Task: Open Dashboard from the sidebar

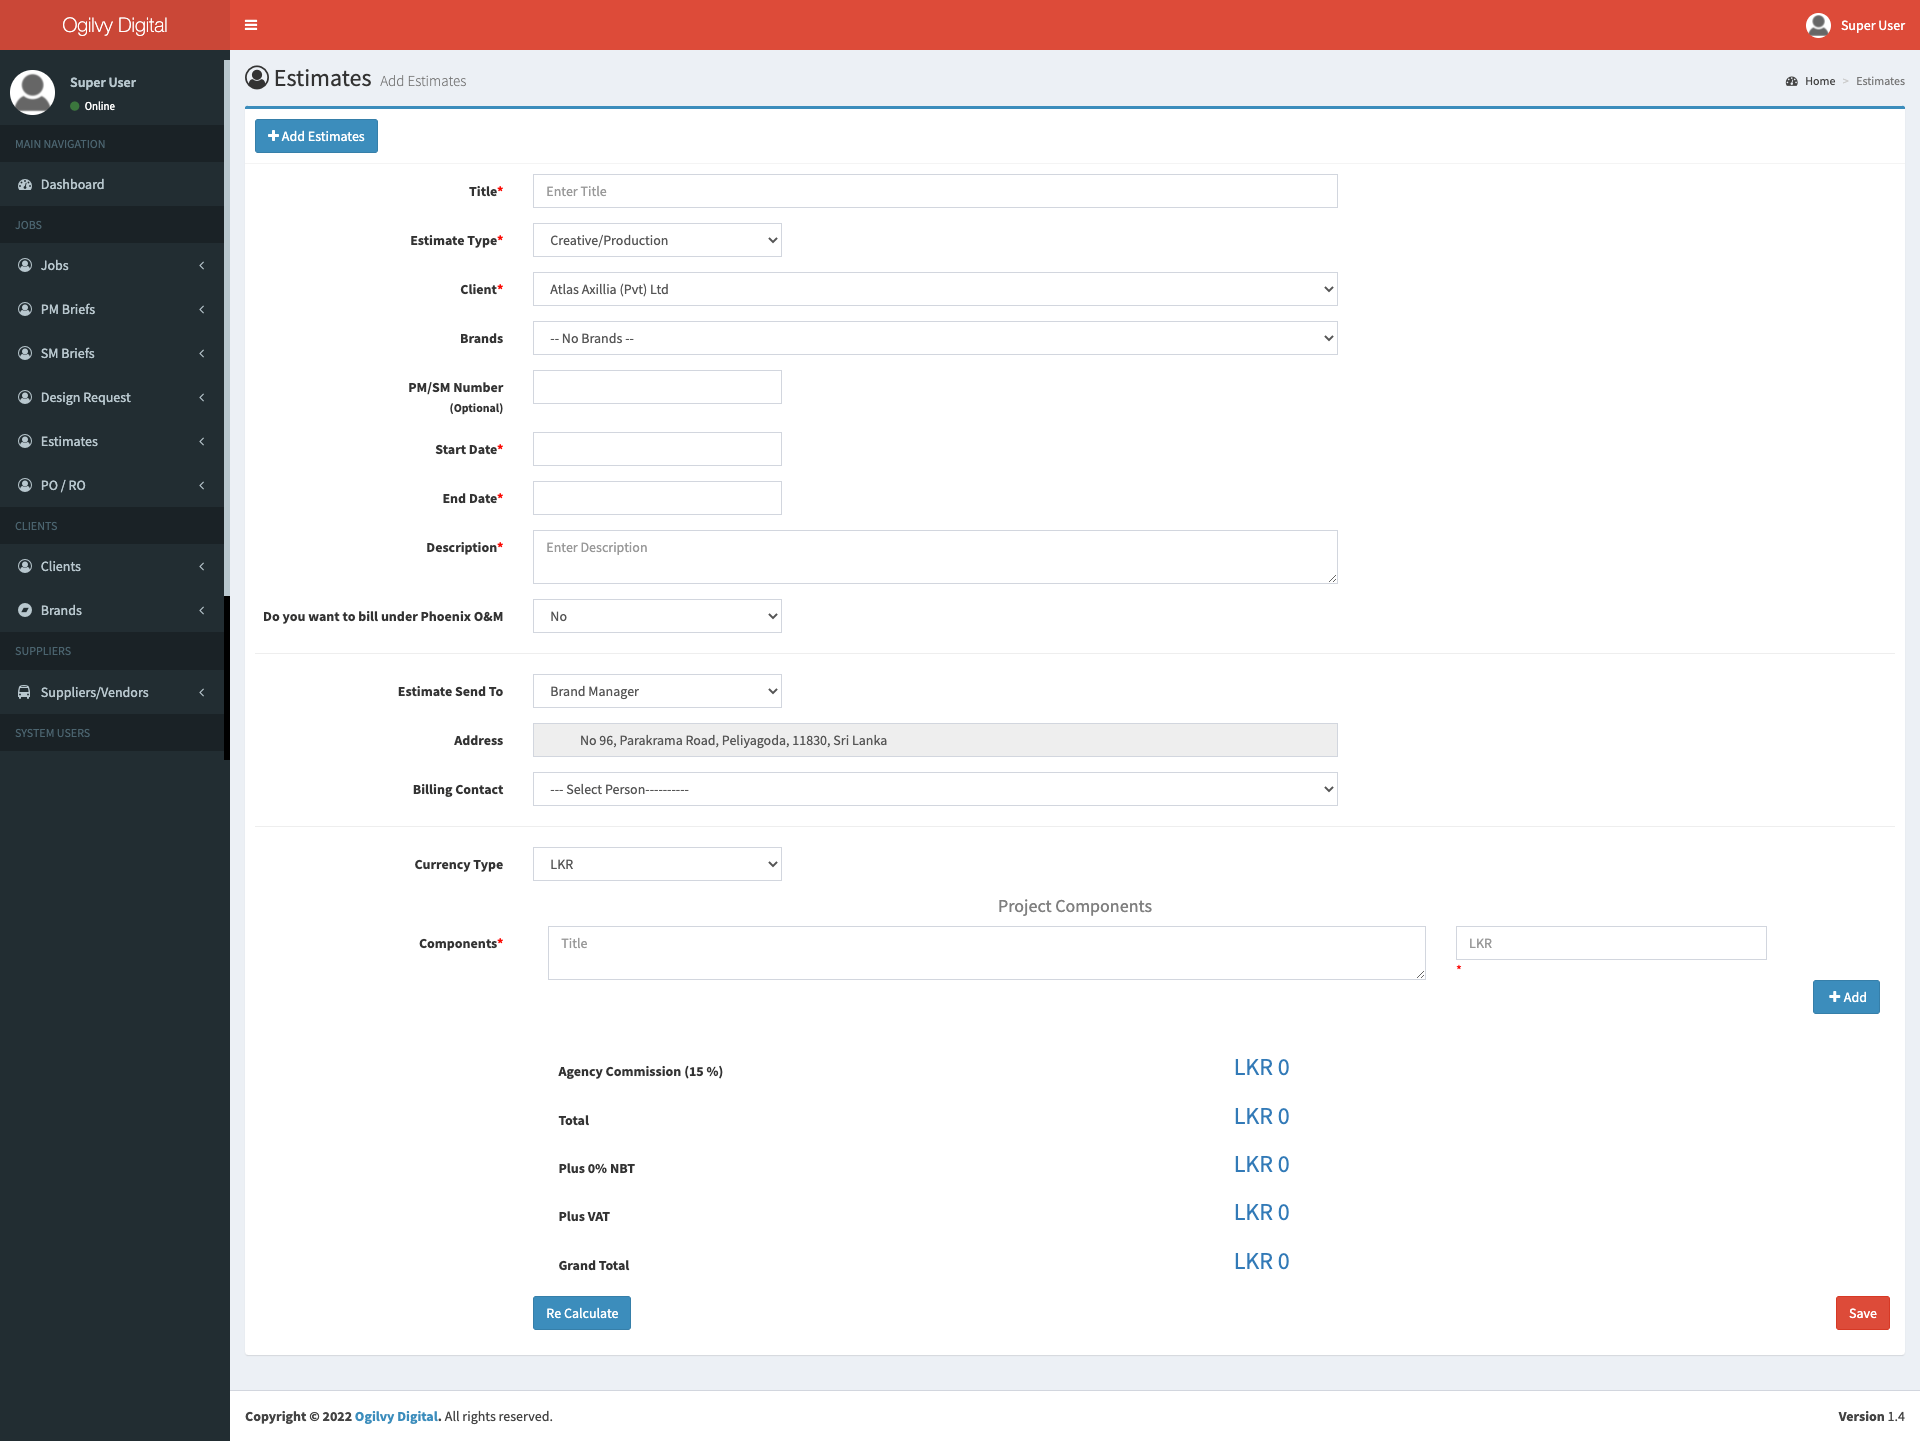Action: click(x=112, y=184)
